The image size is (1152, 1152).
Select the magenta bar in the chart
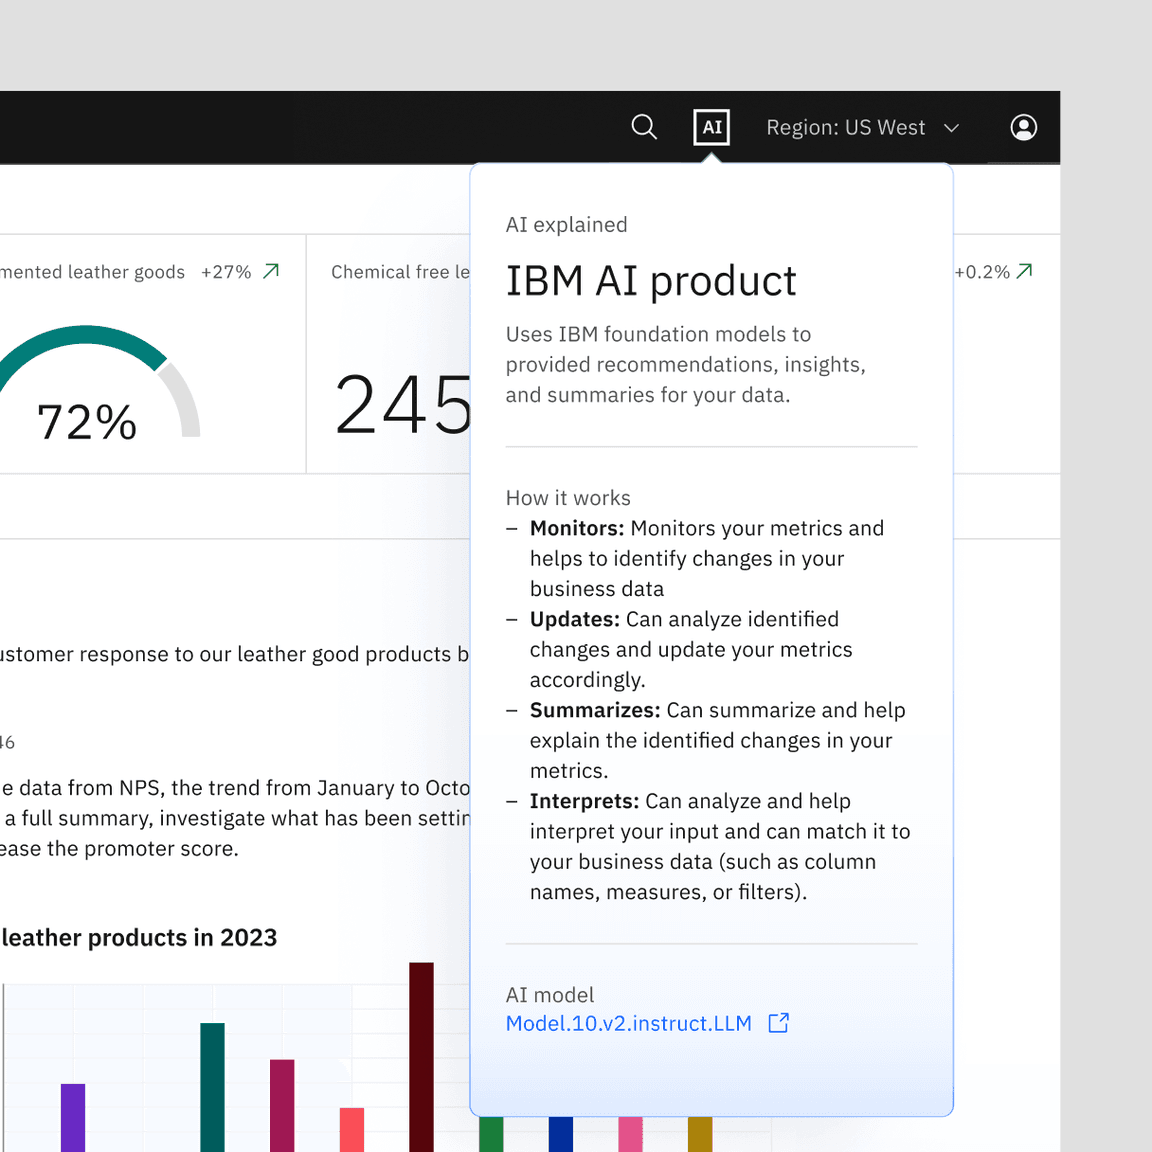pyautogui.click(x=282, y=1106)
